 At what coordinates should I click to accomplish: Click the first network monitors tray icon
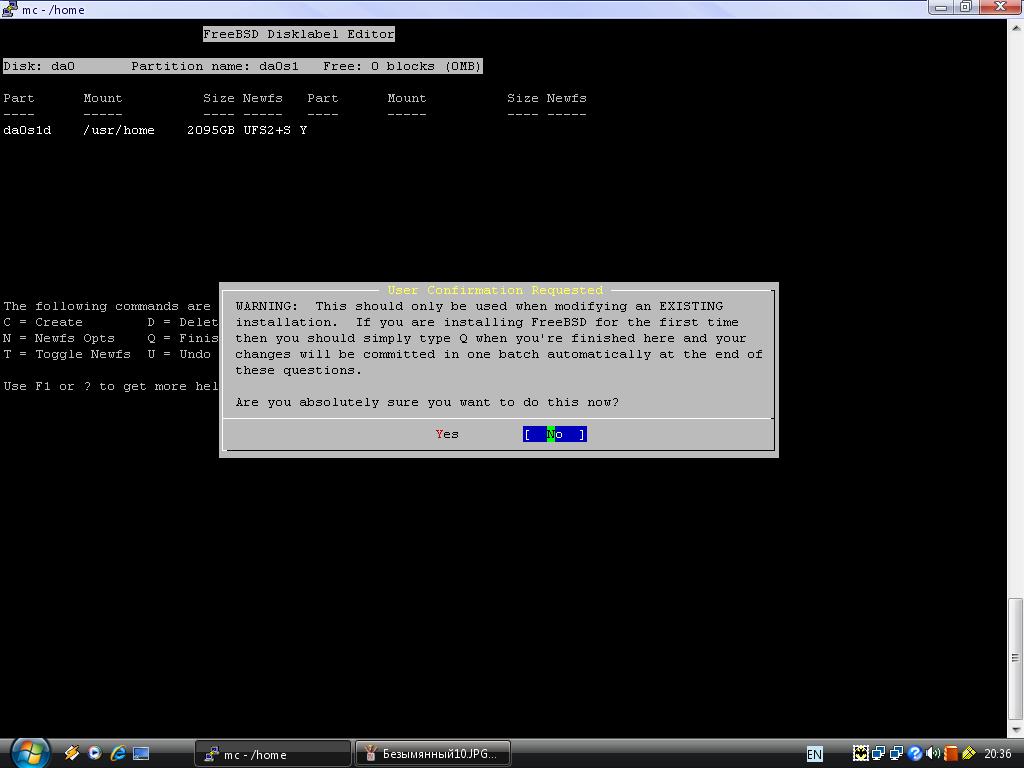tap(878, 753)
